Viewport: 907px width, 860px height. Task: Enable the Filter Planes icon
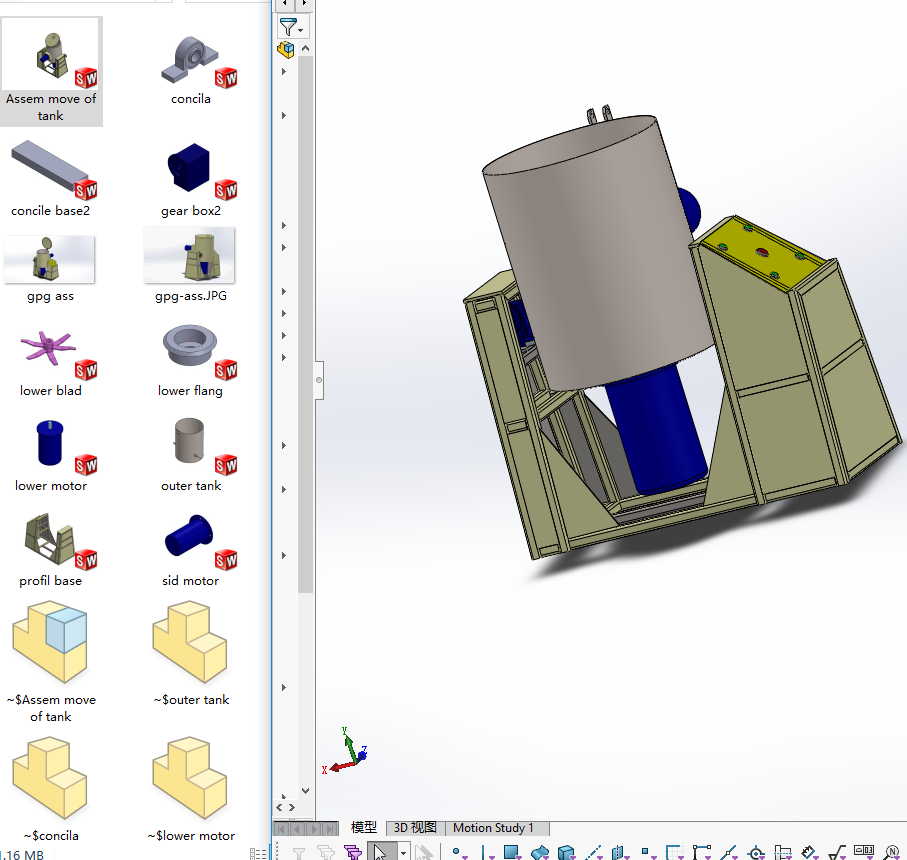[x=620, y=852]
